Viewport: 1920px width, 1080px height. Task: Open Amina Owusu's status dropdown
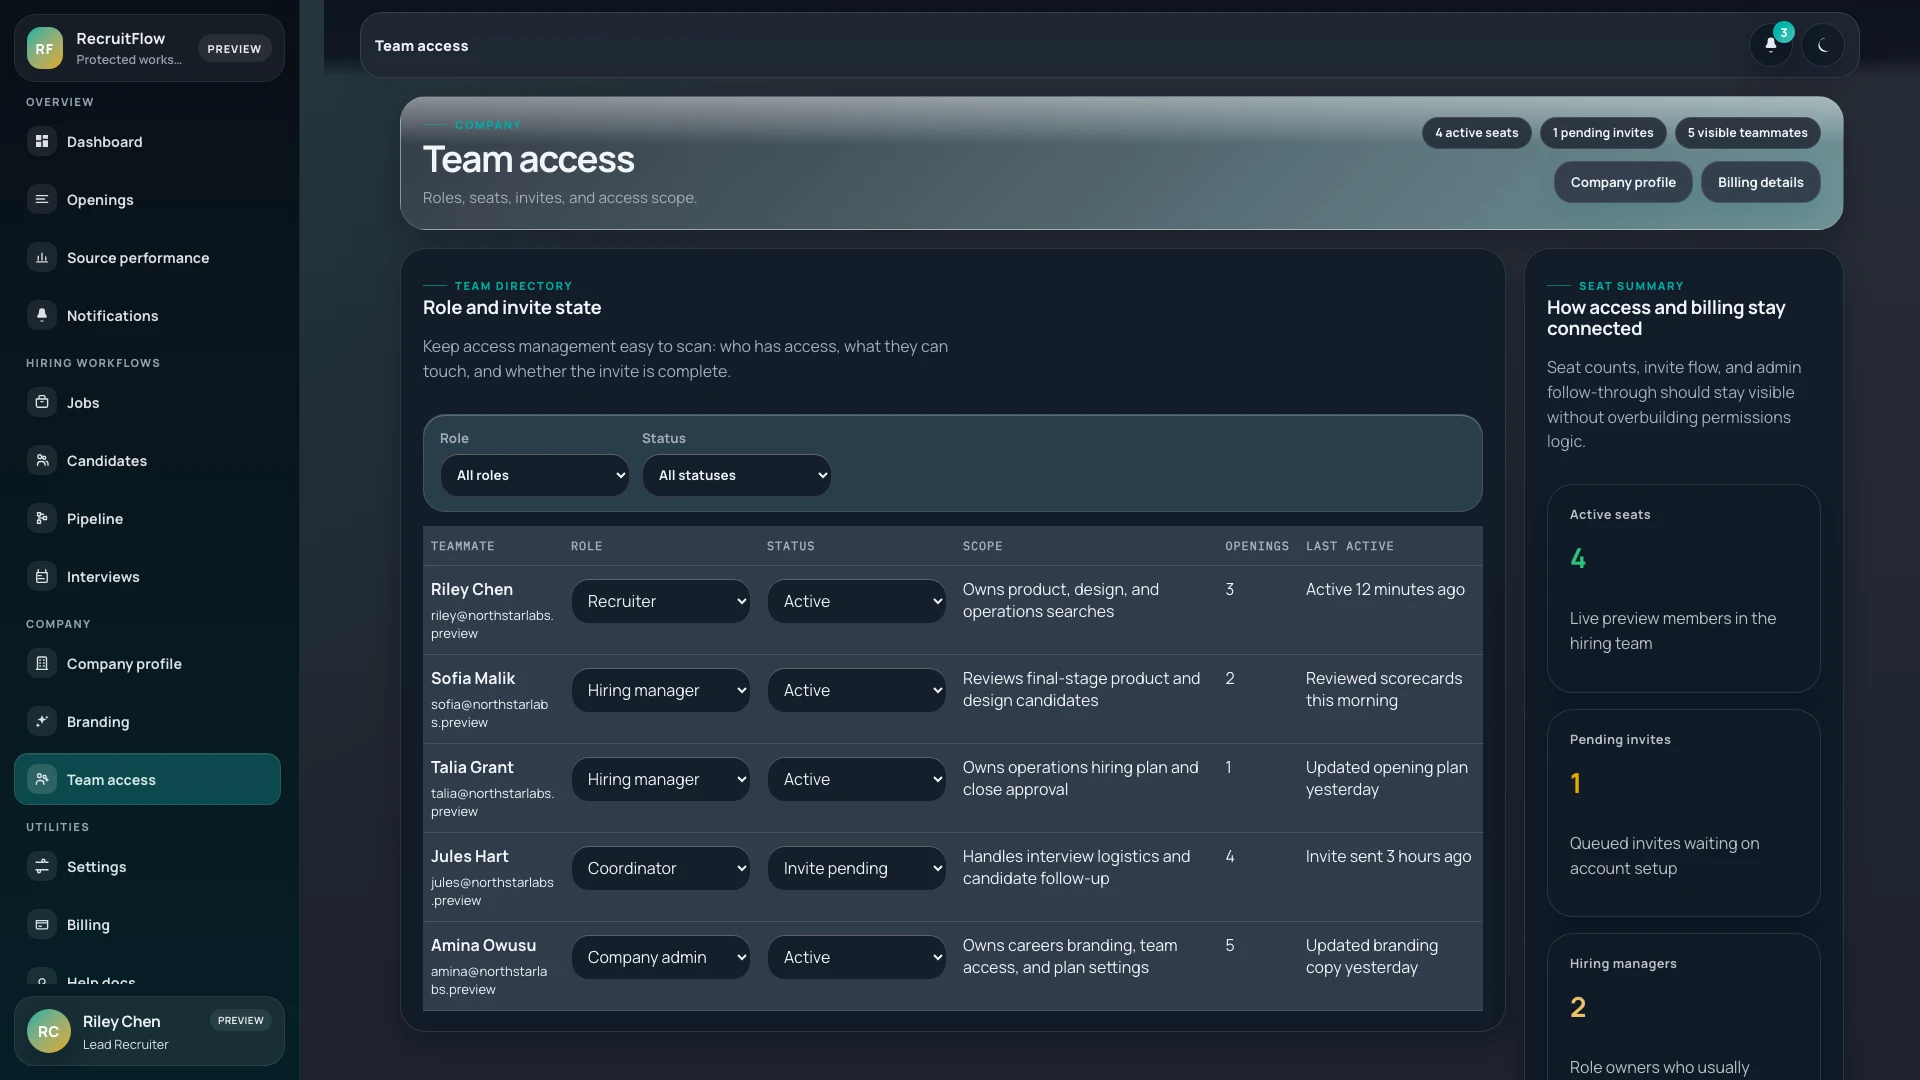click(x=857, y=958)
